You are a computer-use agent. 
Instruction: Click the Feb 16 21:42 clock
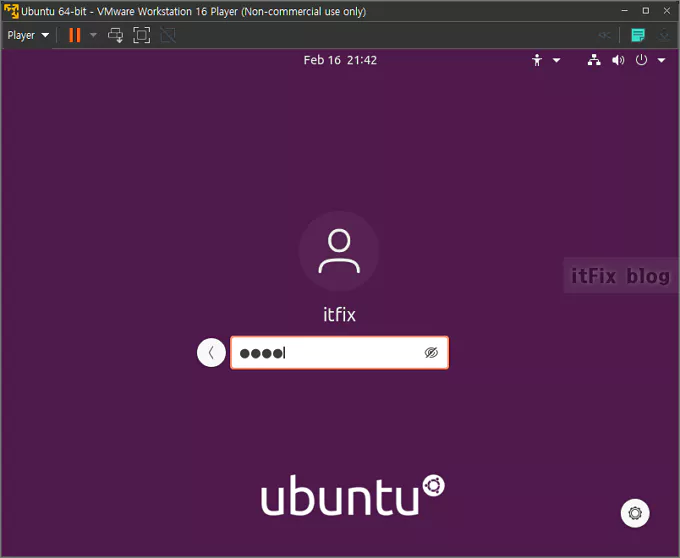(x=340, y=60)
